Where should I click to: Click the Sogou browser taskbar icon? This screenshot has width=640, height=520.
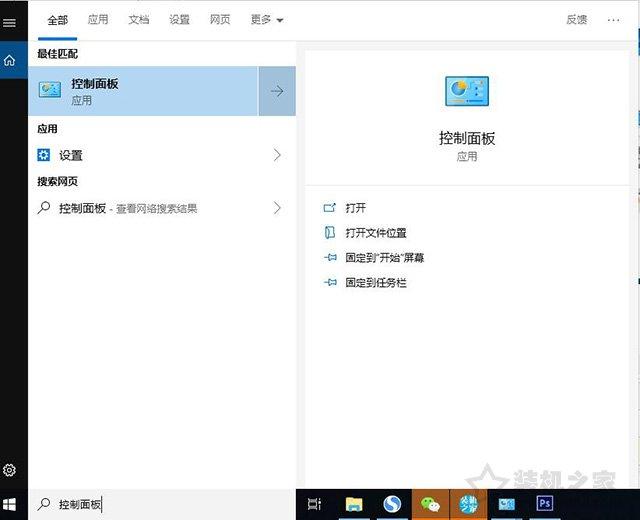click(x=392, y=504)
